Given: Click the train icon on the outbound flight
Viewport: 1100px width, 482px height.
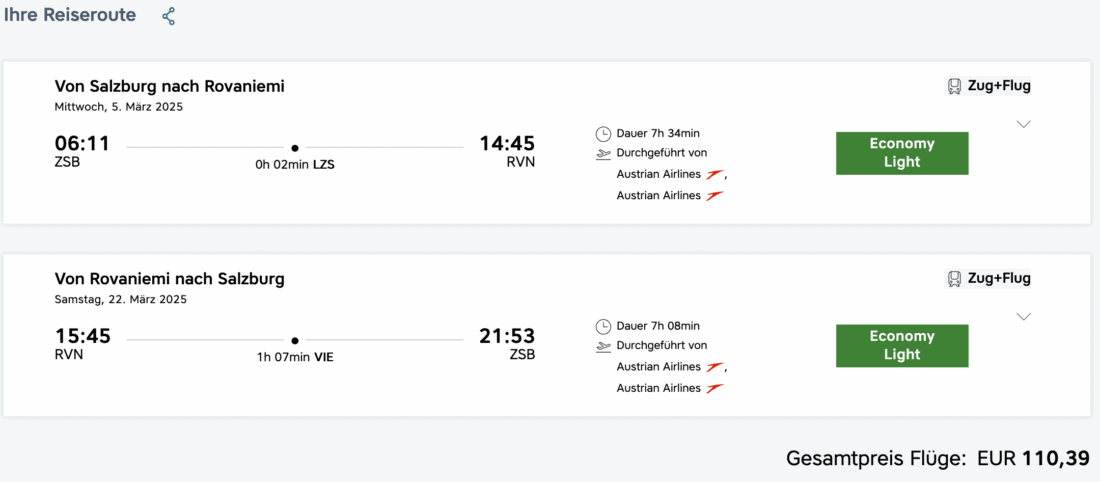Looking at the screenshot, I should [955, 86].
